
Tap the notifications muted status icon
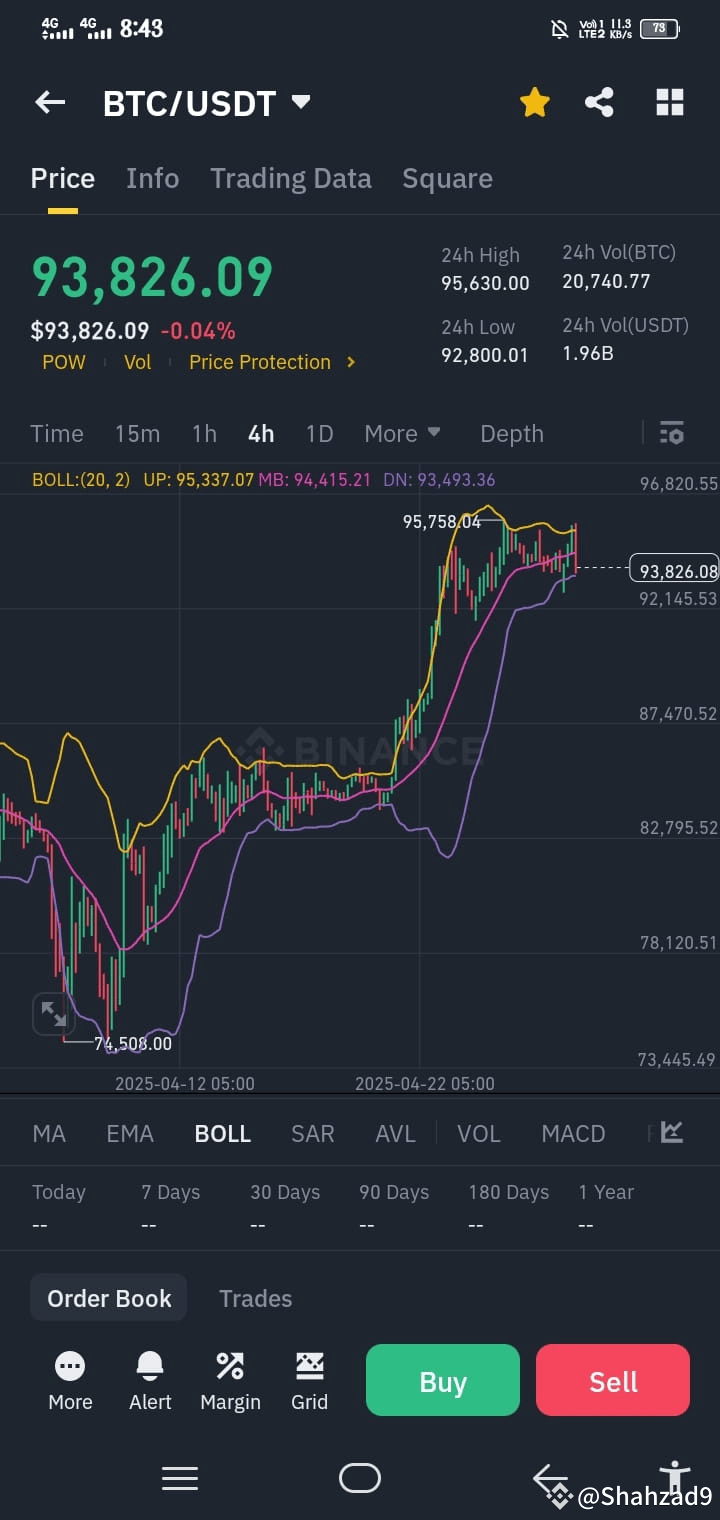point(560,29)
